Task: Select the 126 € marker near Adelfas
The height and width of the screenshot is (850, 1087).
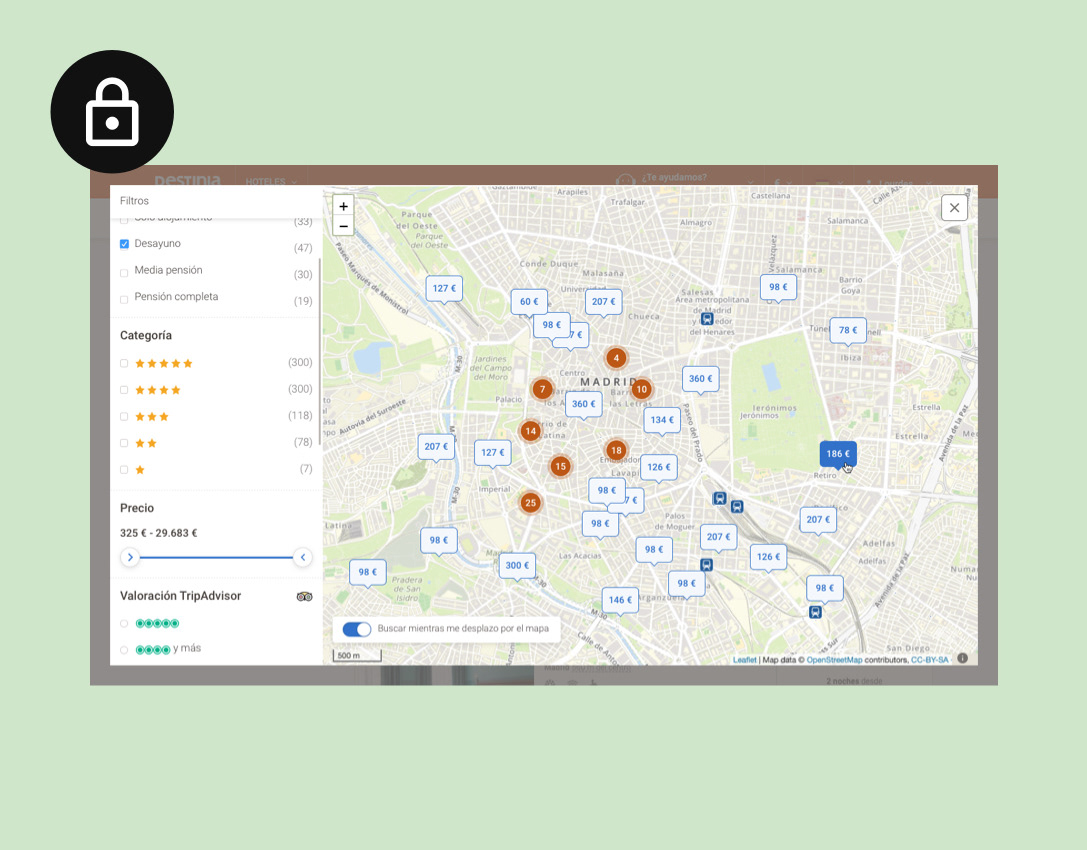Action: point(768,557)
